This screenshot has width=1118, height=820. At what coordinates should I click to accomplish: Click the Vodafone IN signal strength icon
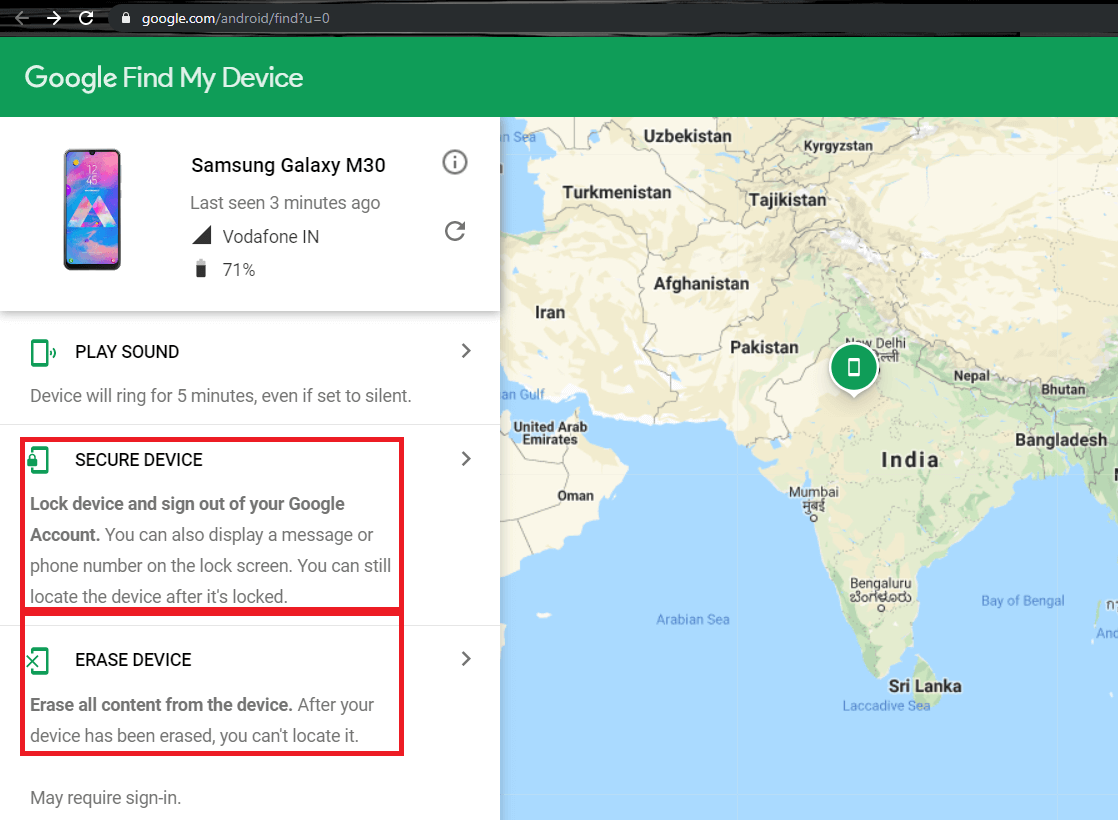200,235
